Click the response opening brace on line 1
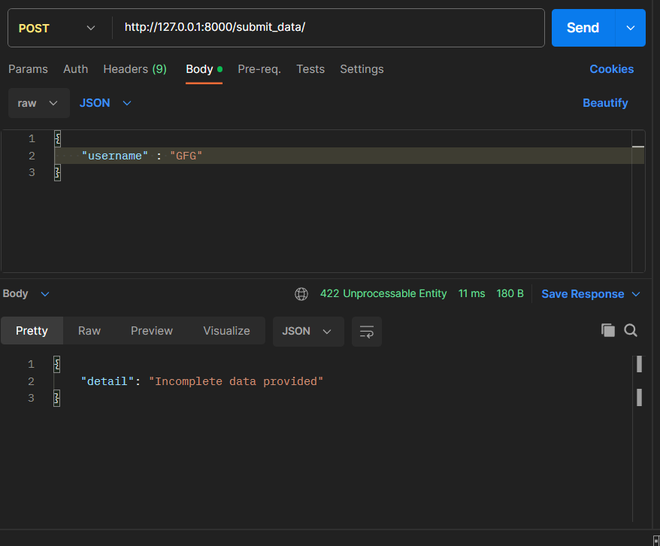 point(57,364)
